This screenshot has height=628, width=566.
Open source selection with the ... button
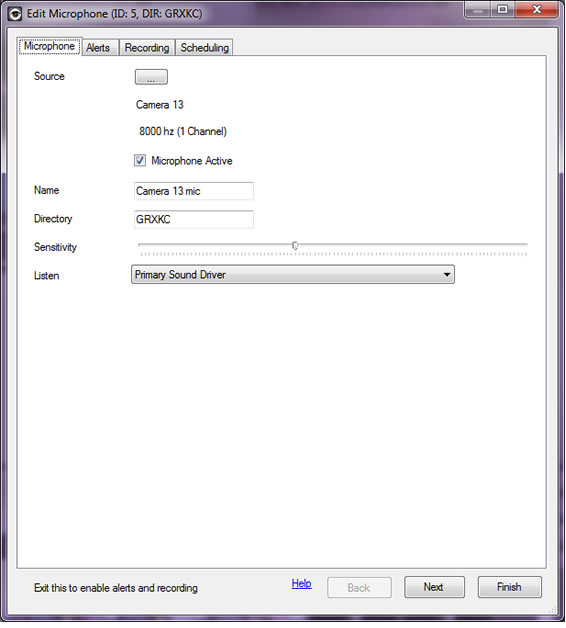click(x=151, y=77)
